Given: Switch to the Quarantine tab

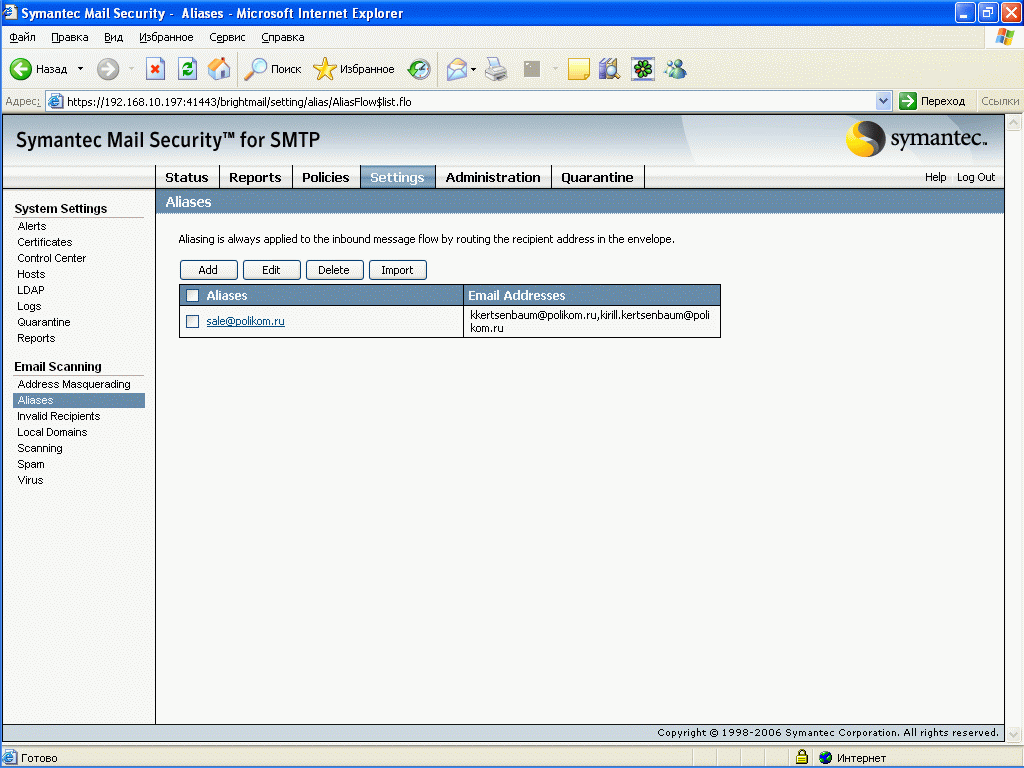Looking at the screenshot, I should click(x=598, y=177).
